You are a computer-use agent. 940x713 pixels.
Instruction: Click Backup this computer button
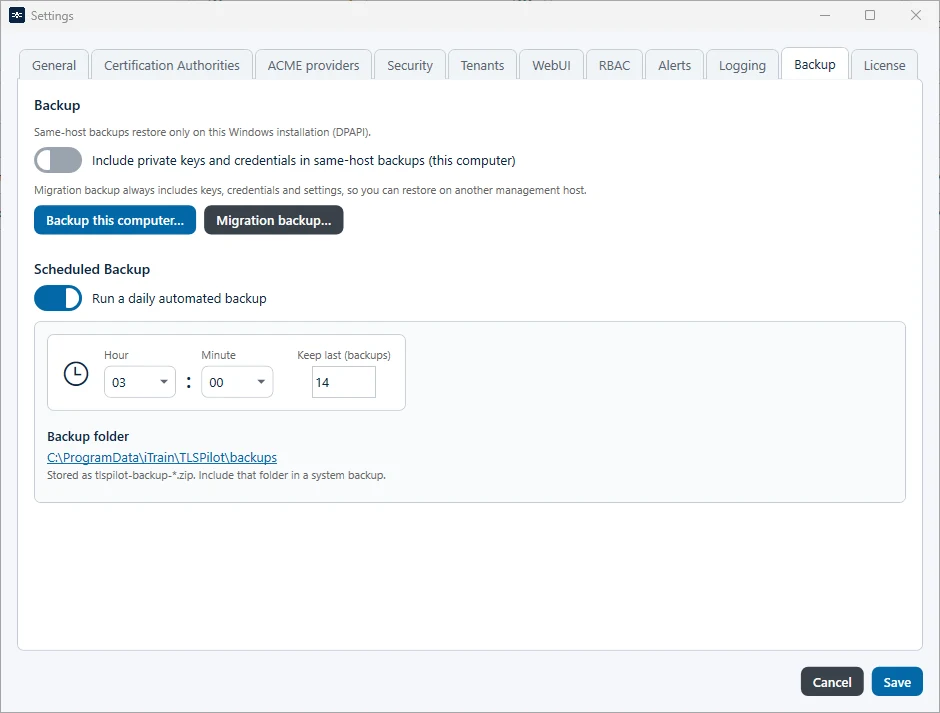[x=115, y=220]
